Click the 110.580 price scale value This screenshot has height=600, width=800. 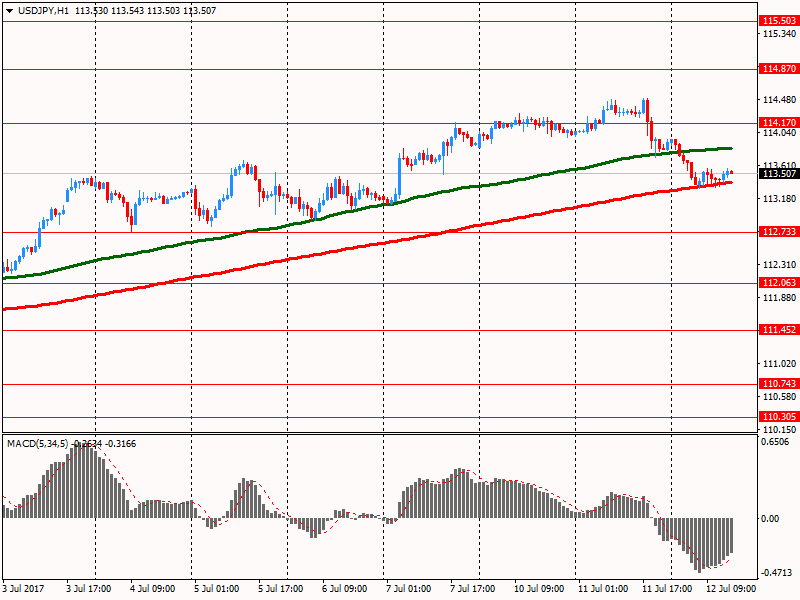(779, 396)
